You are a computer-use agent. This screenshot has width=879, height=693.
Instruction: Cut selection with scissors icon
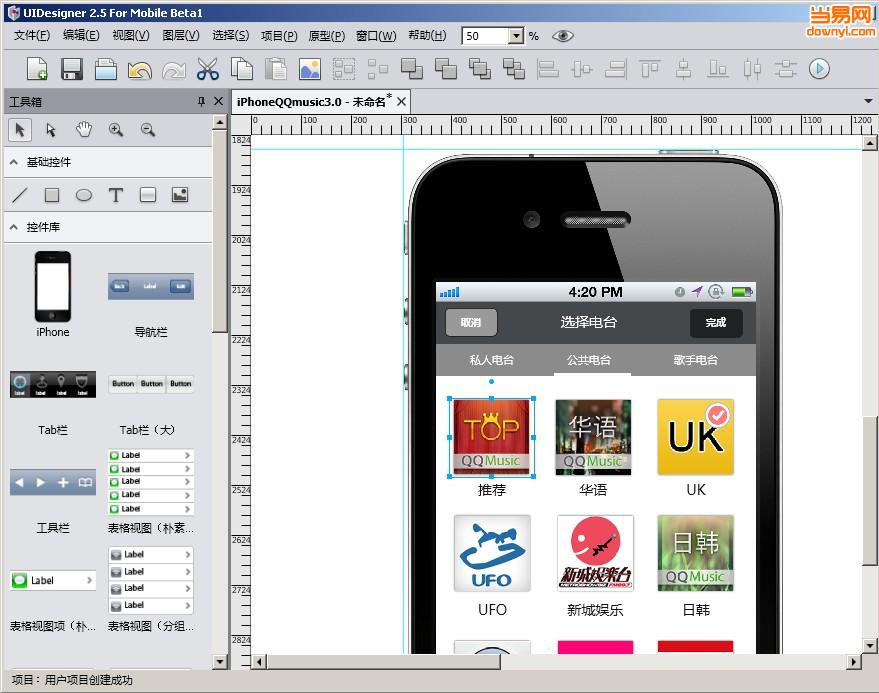pyautogui.click(x=207, y=69)
